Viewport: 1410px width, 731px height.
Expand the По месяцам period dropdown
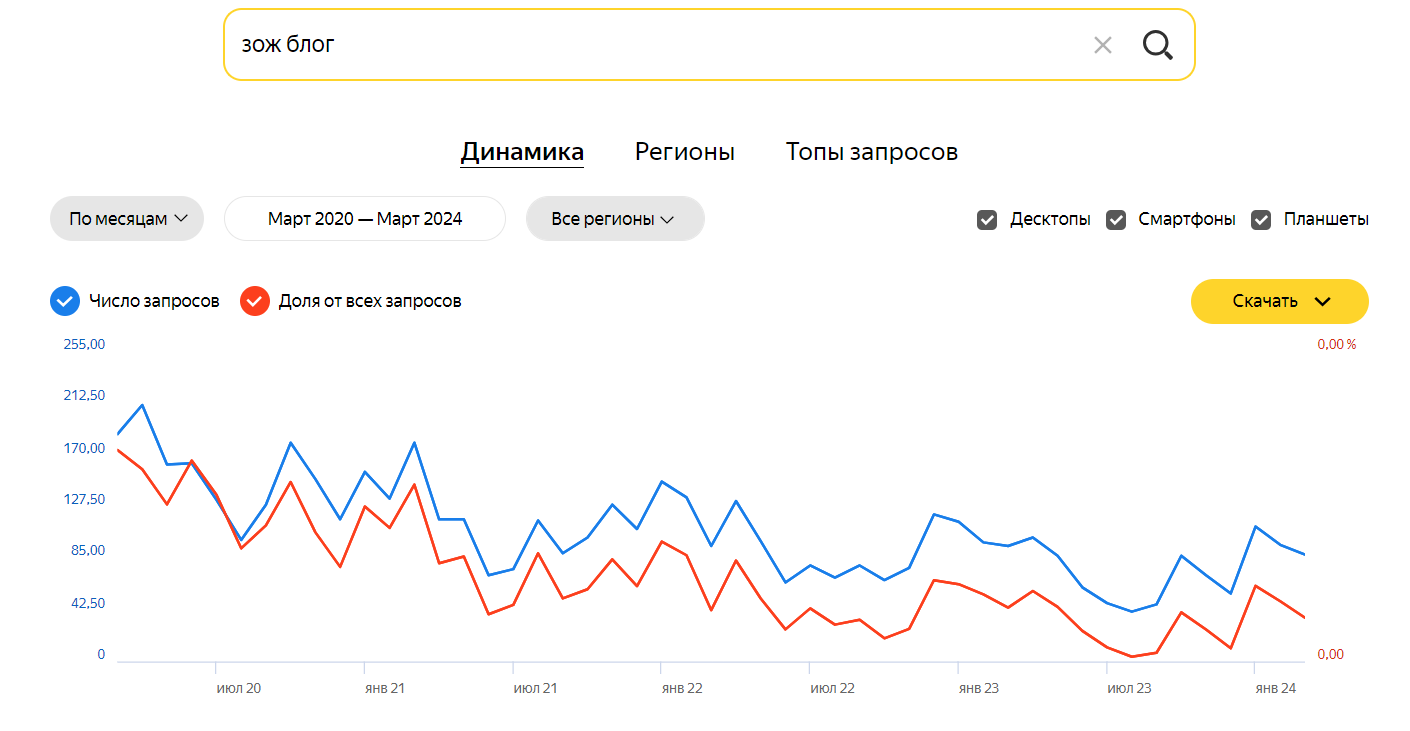[127, 218]
